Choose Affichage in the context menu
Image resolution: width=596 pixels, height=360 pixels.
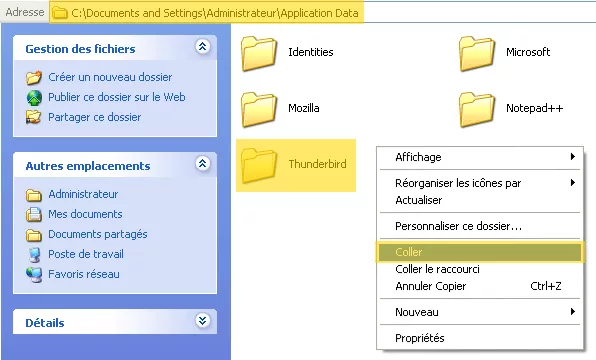(480, 157)
